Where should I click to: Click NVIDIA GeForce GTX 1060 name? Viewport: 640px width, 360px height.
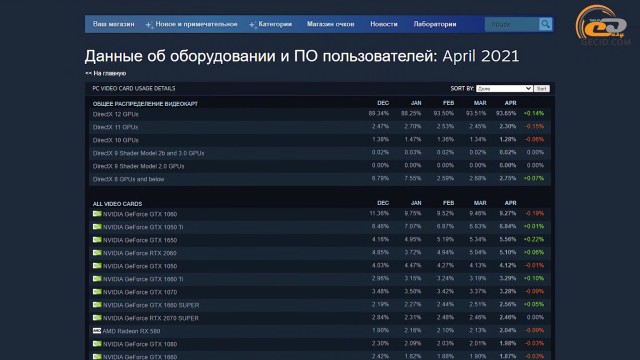point(140,214)
